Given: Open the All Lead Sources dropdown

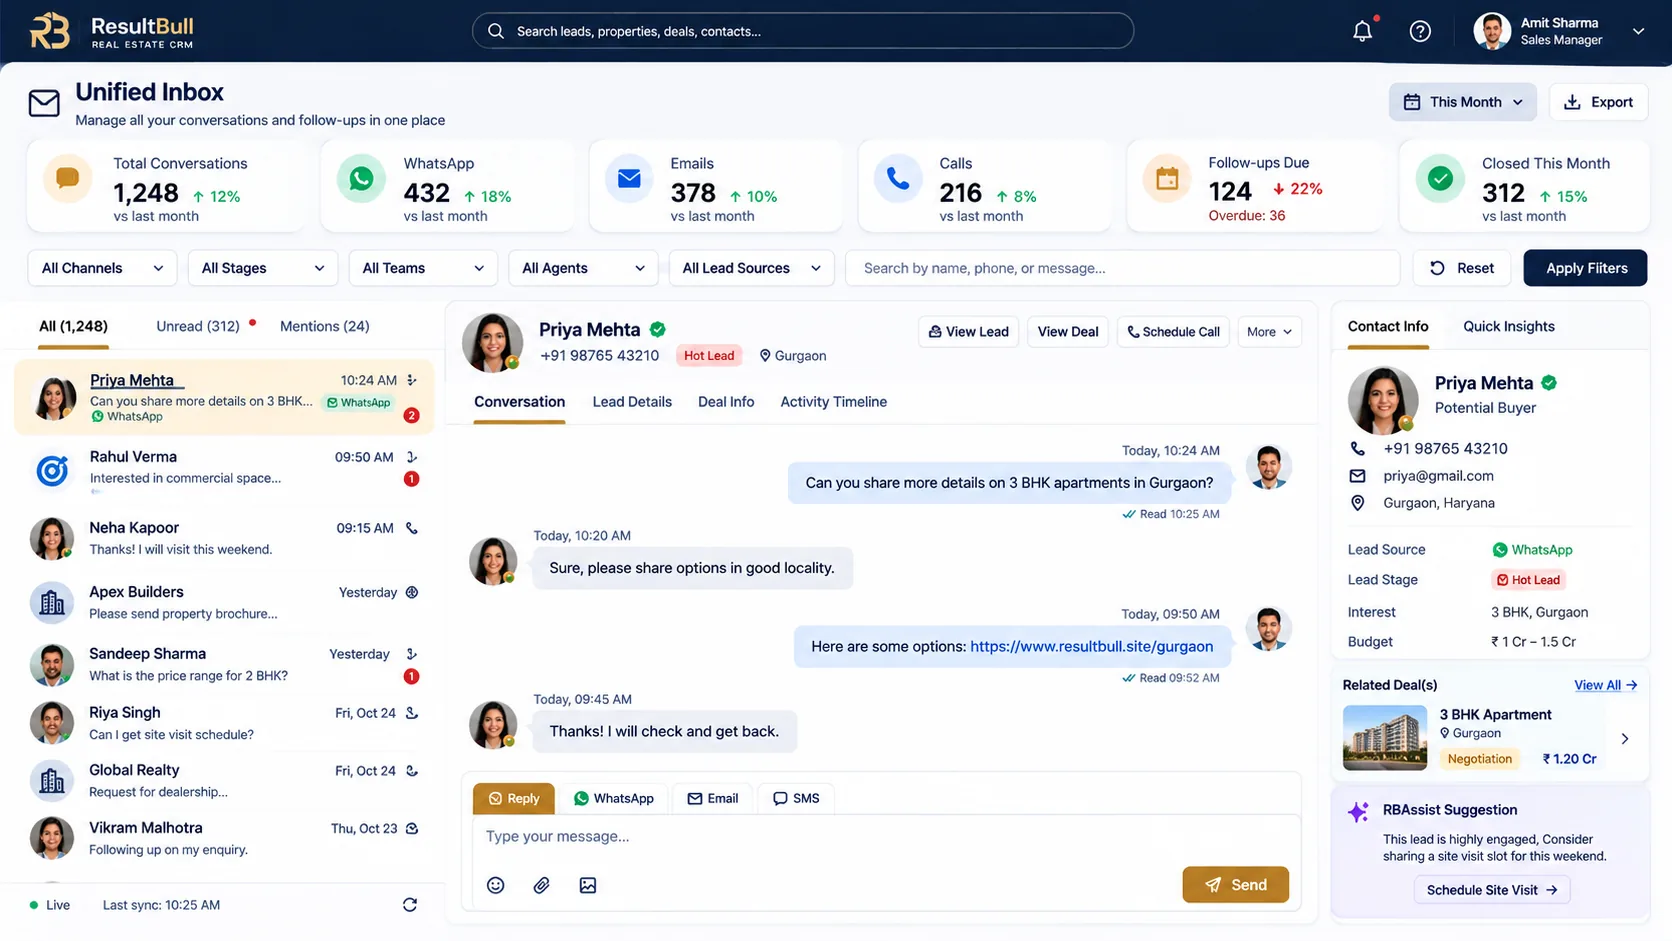Looking at the screenshot, I should tap(751, 268).
